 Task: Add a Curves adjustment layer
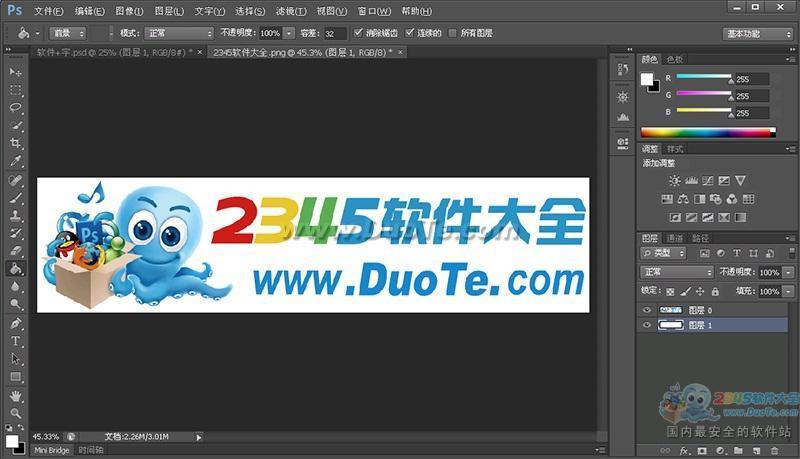(708, 181)
